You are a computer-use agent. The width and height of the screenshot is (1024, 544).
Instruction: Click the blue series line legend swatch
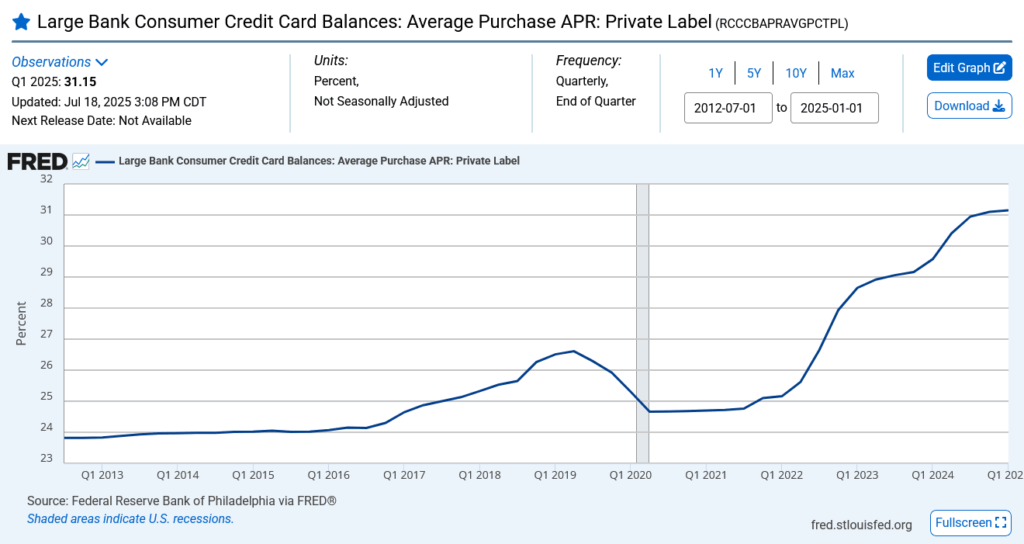point(104,160)
